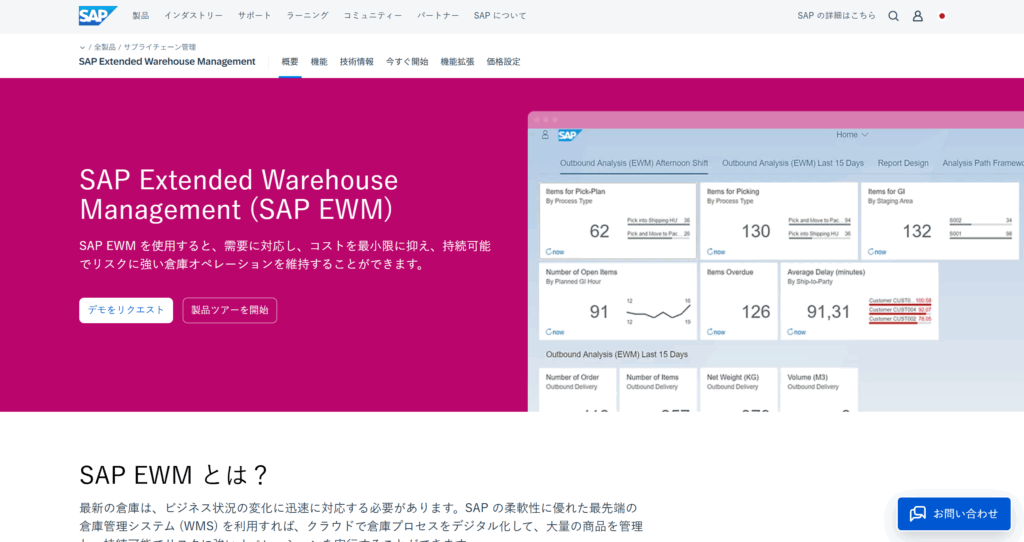Click the Items Overdue value 126

point(756,312)
